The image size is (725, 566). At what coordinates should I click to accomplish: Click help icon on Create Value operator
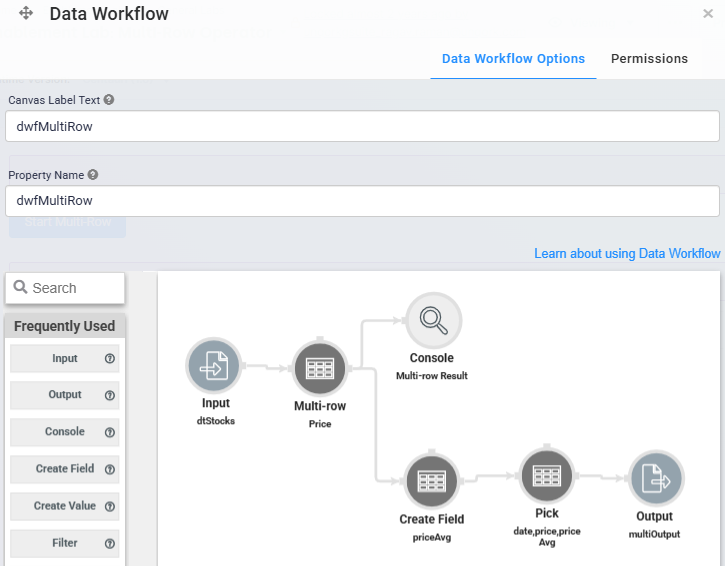110,506
